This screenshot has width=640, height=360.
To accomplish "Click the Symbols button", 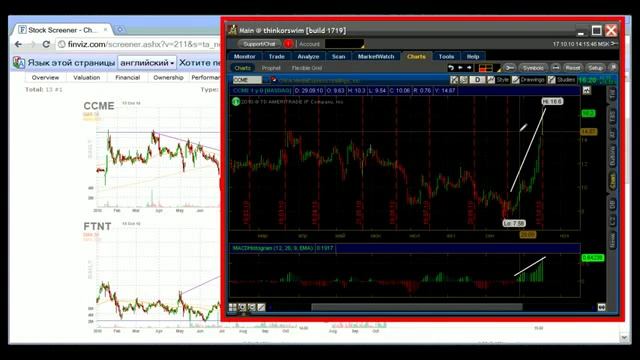I will pos(533,68).
